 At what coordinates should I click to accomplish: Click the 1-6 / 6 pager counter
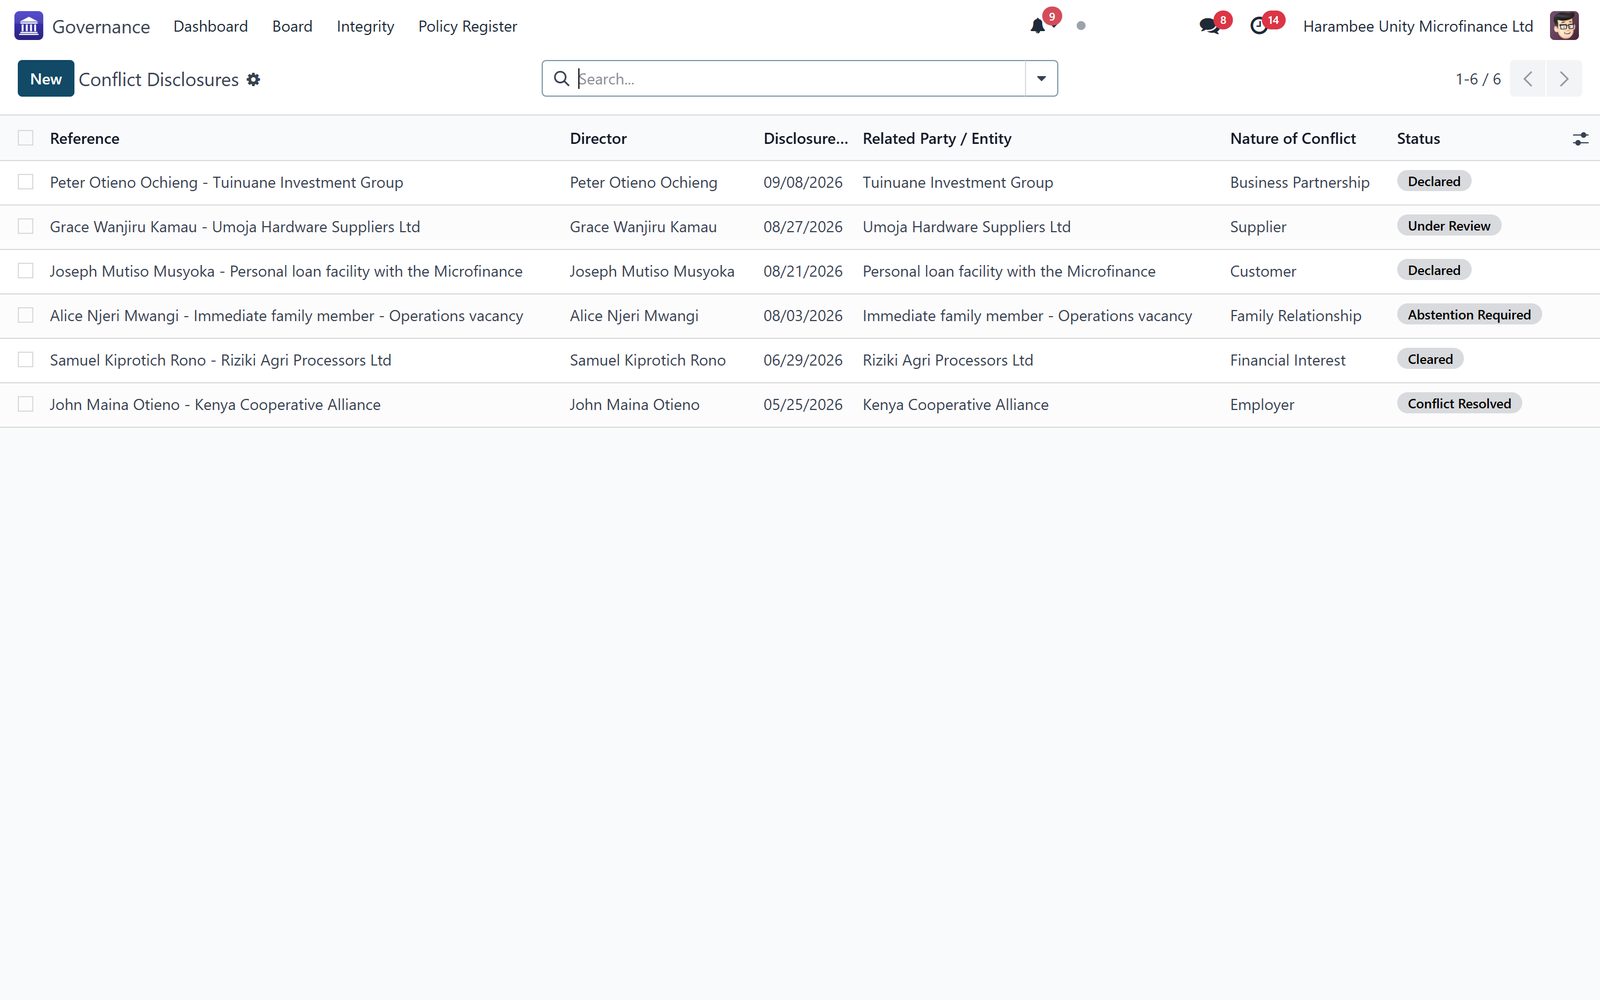pos(1478,79)
